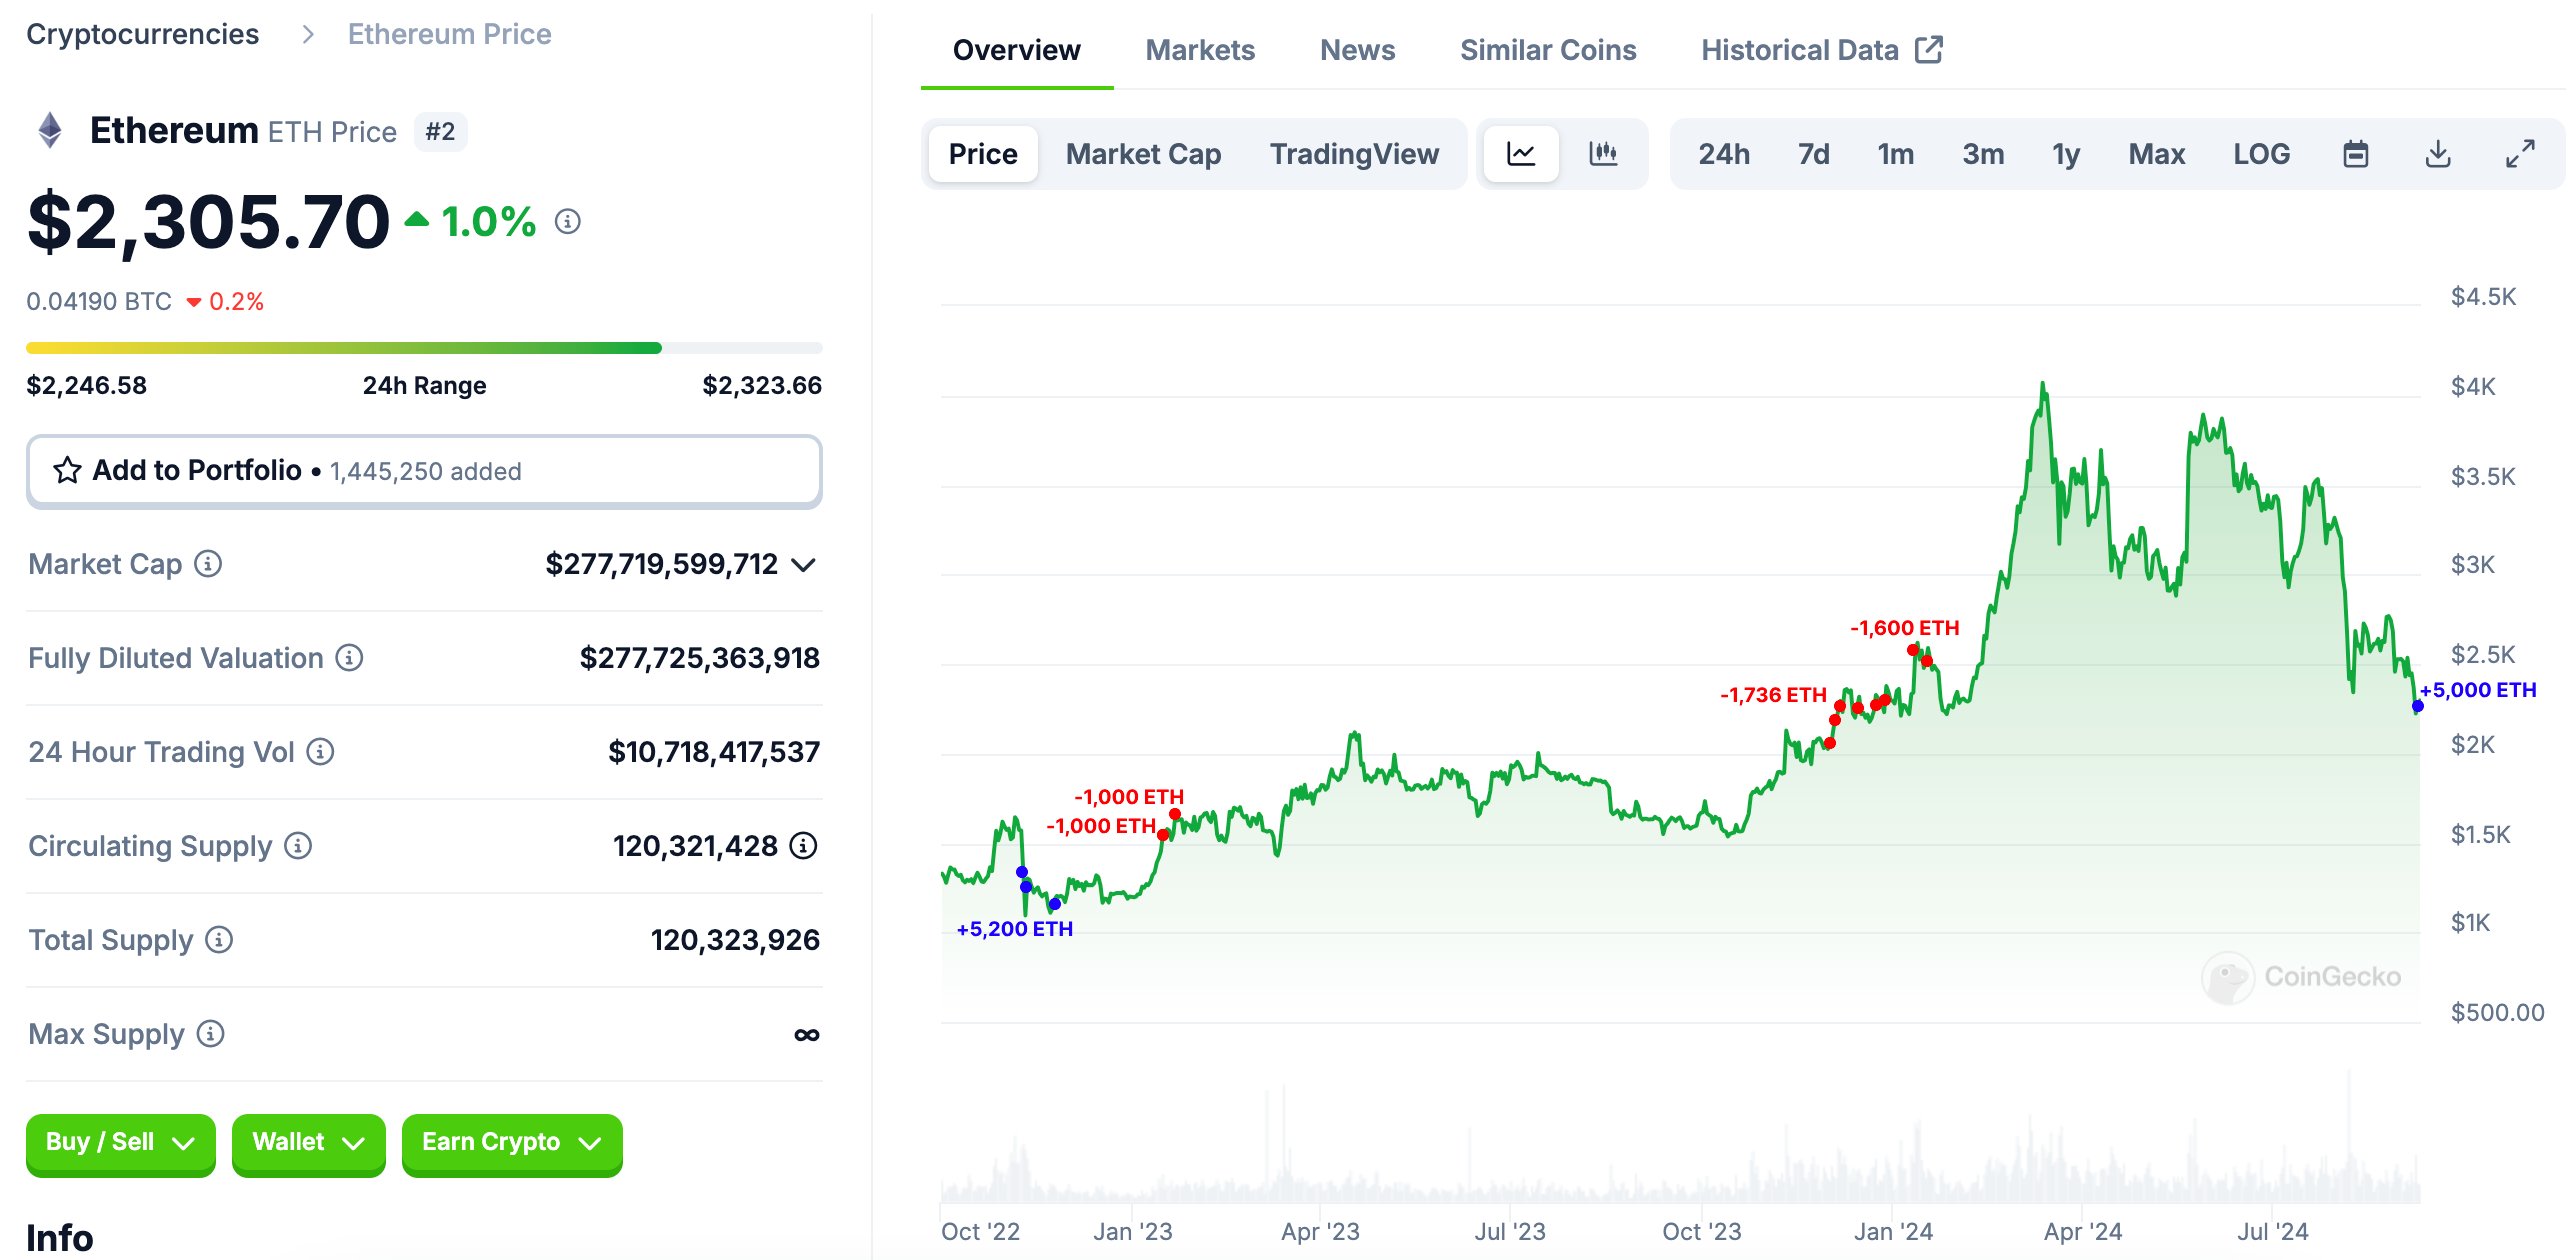The height and width of the screenshot is (1260, 2574).
Task: Open the Wallet dropdown
Action: point(308,1143)
